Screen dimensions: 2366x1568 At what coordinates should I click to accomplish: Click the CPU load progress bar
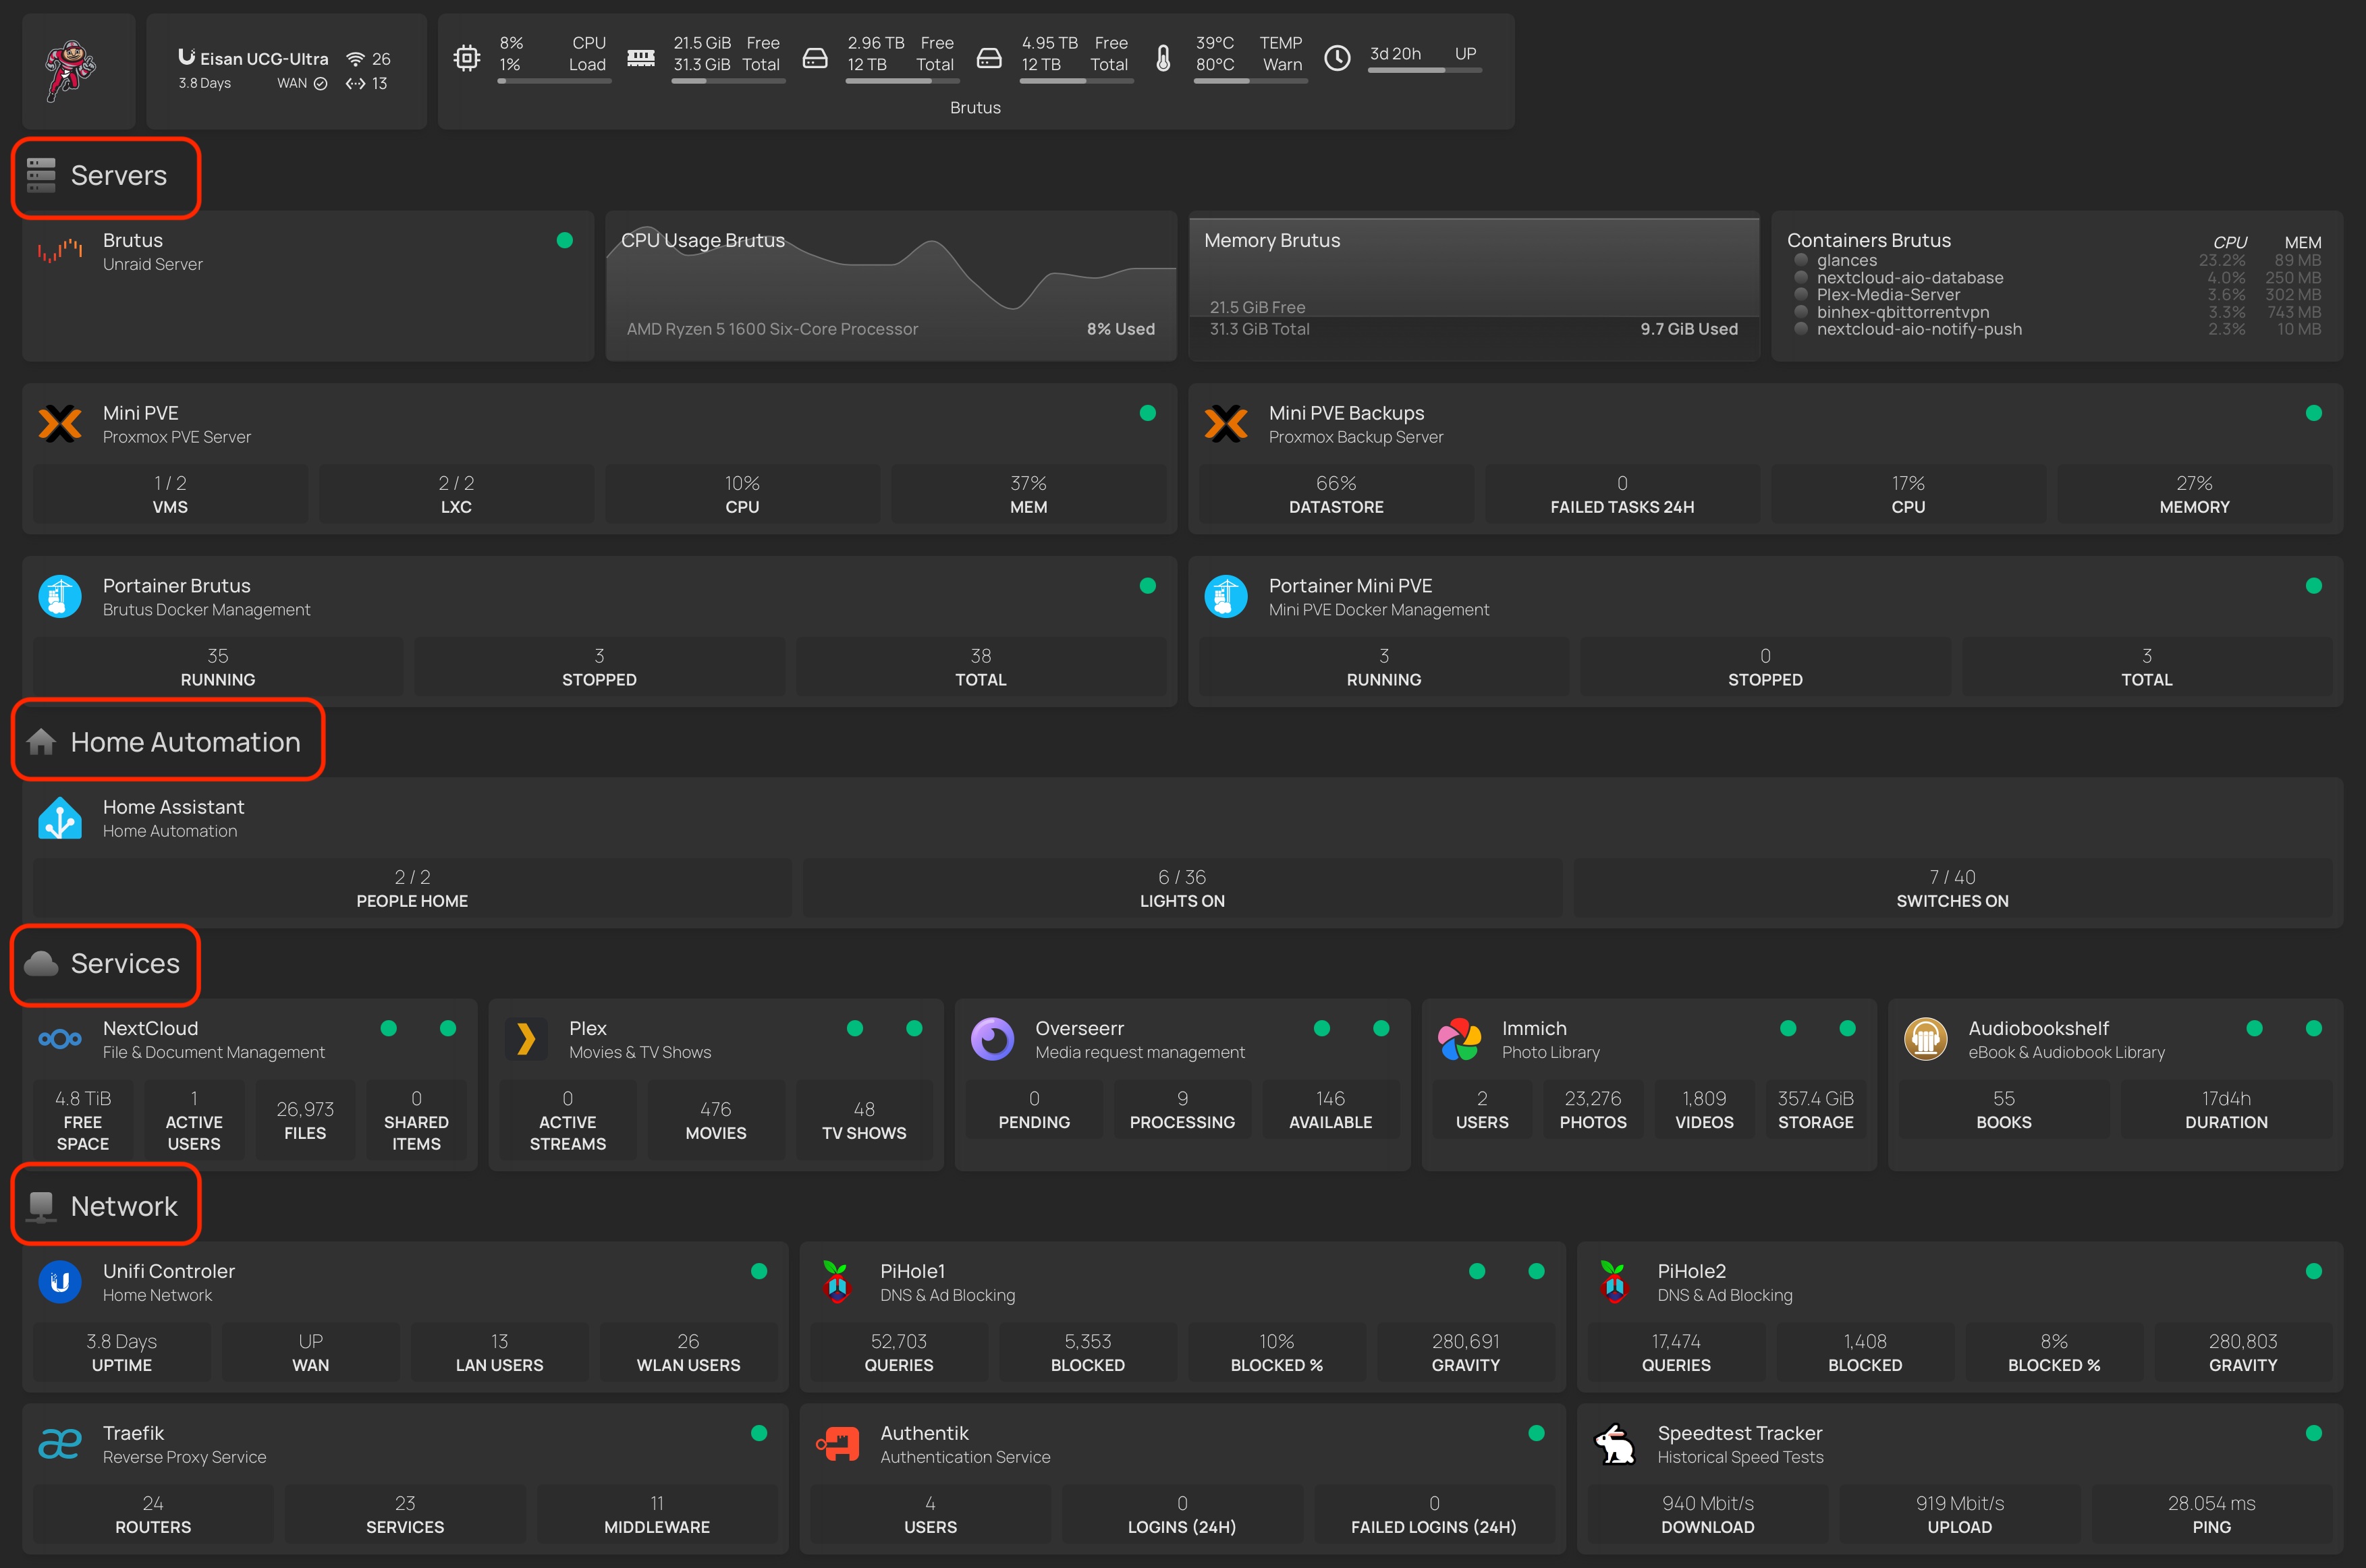pos(554,81)
